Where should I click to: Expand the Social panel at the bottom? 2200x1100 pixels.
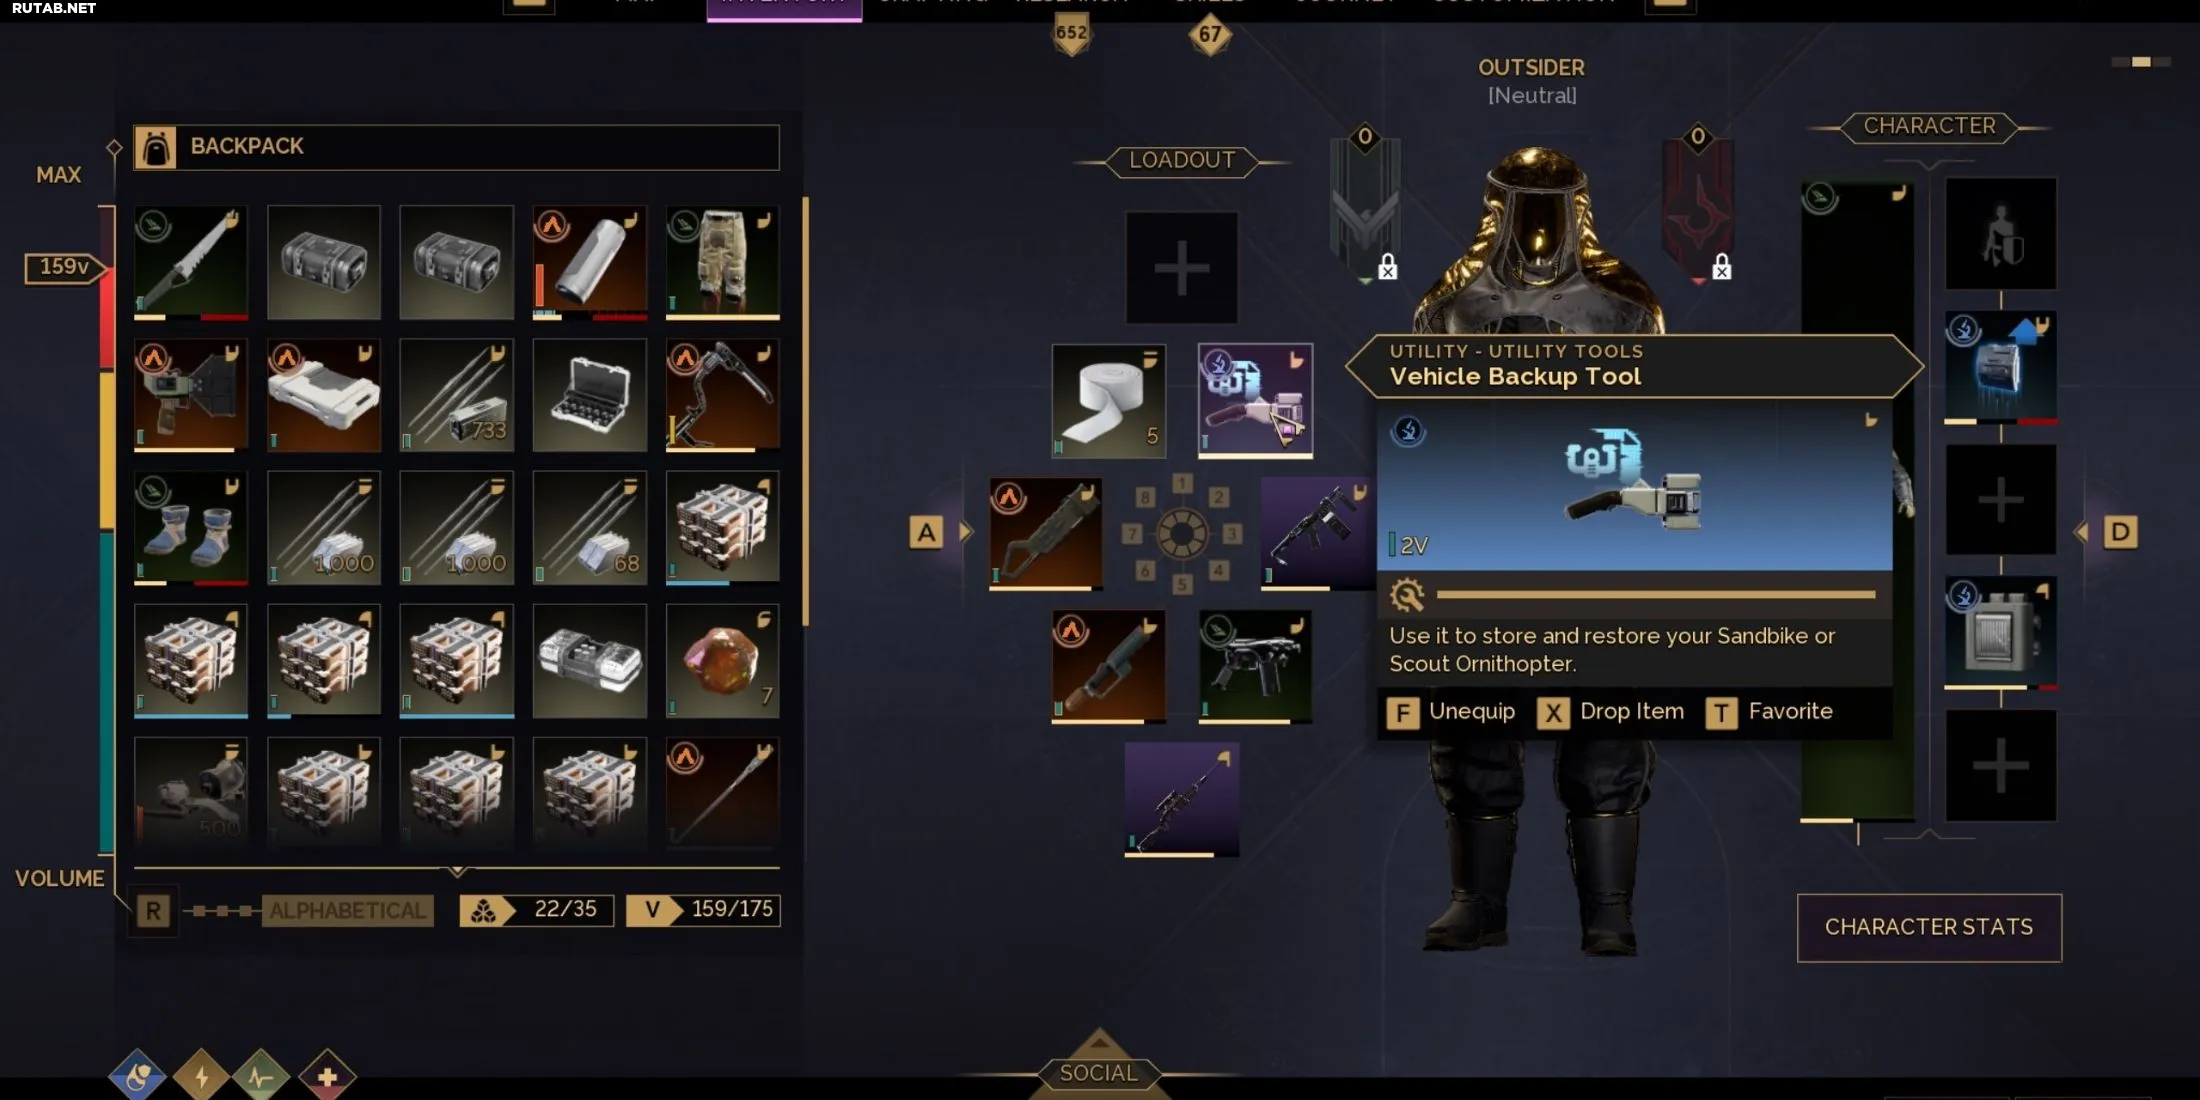click(x=1098, y=1066)
